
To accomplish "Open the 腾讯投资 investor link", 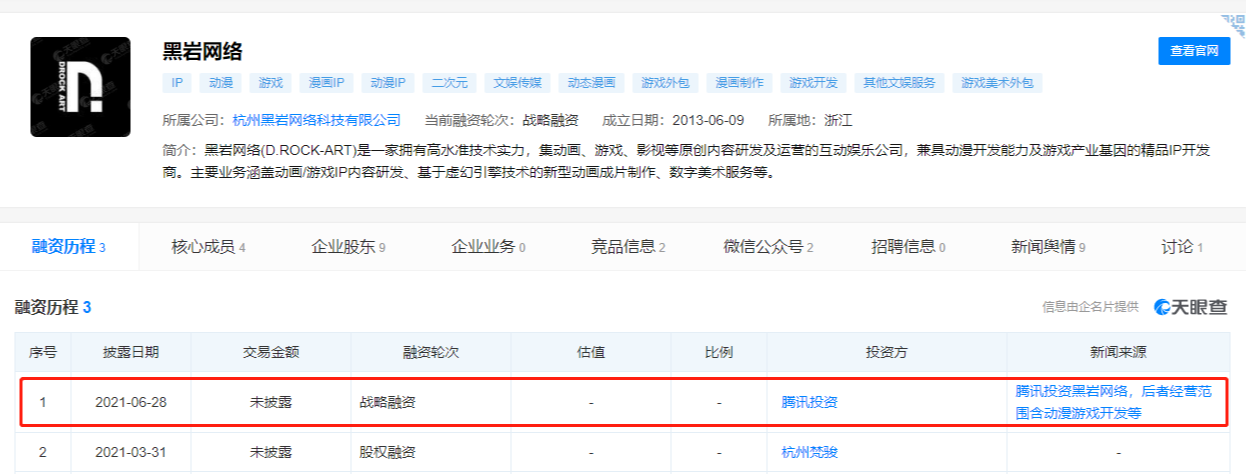I will tap(809, 402).
